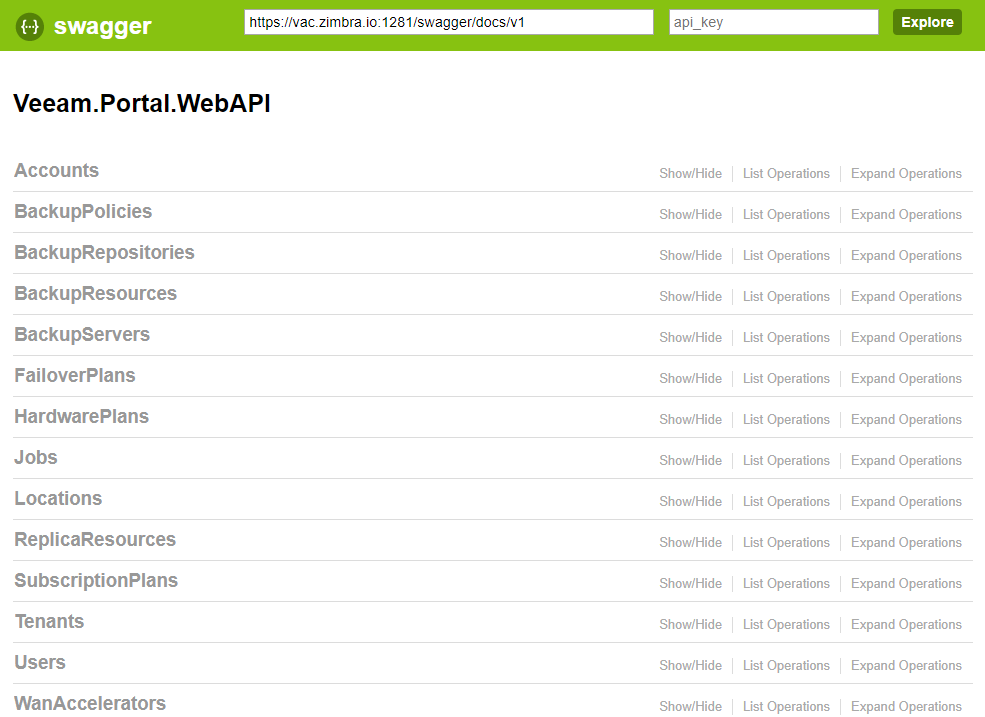
Task: Expand Operations for ReplicaResources
Action: [x=906, y=542]
